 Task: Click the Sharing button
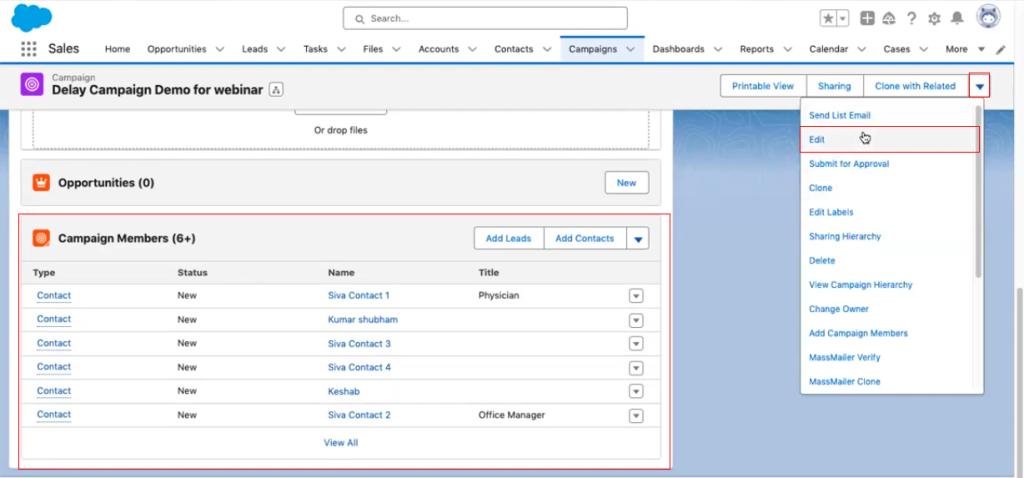pyautogui.click(x=835, y=86)
